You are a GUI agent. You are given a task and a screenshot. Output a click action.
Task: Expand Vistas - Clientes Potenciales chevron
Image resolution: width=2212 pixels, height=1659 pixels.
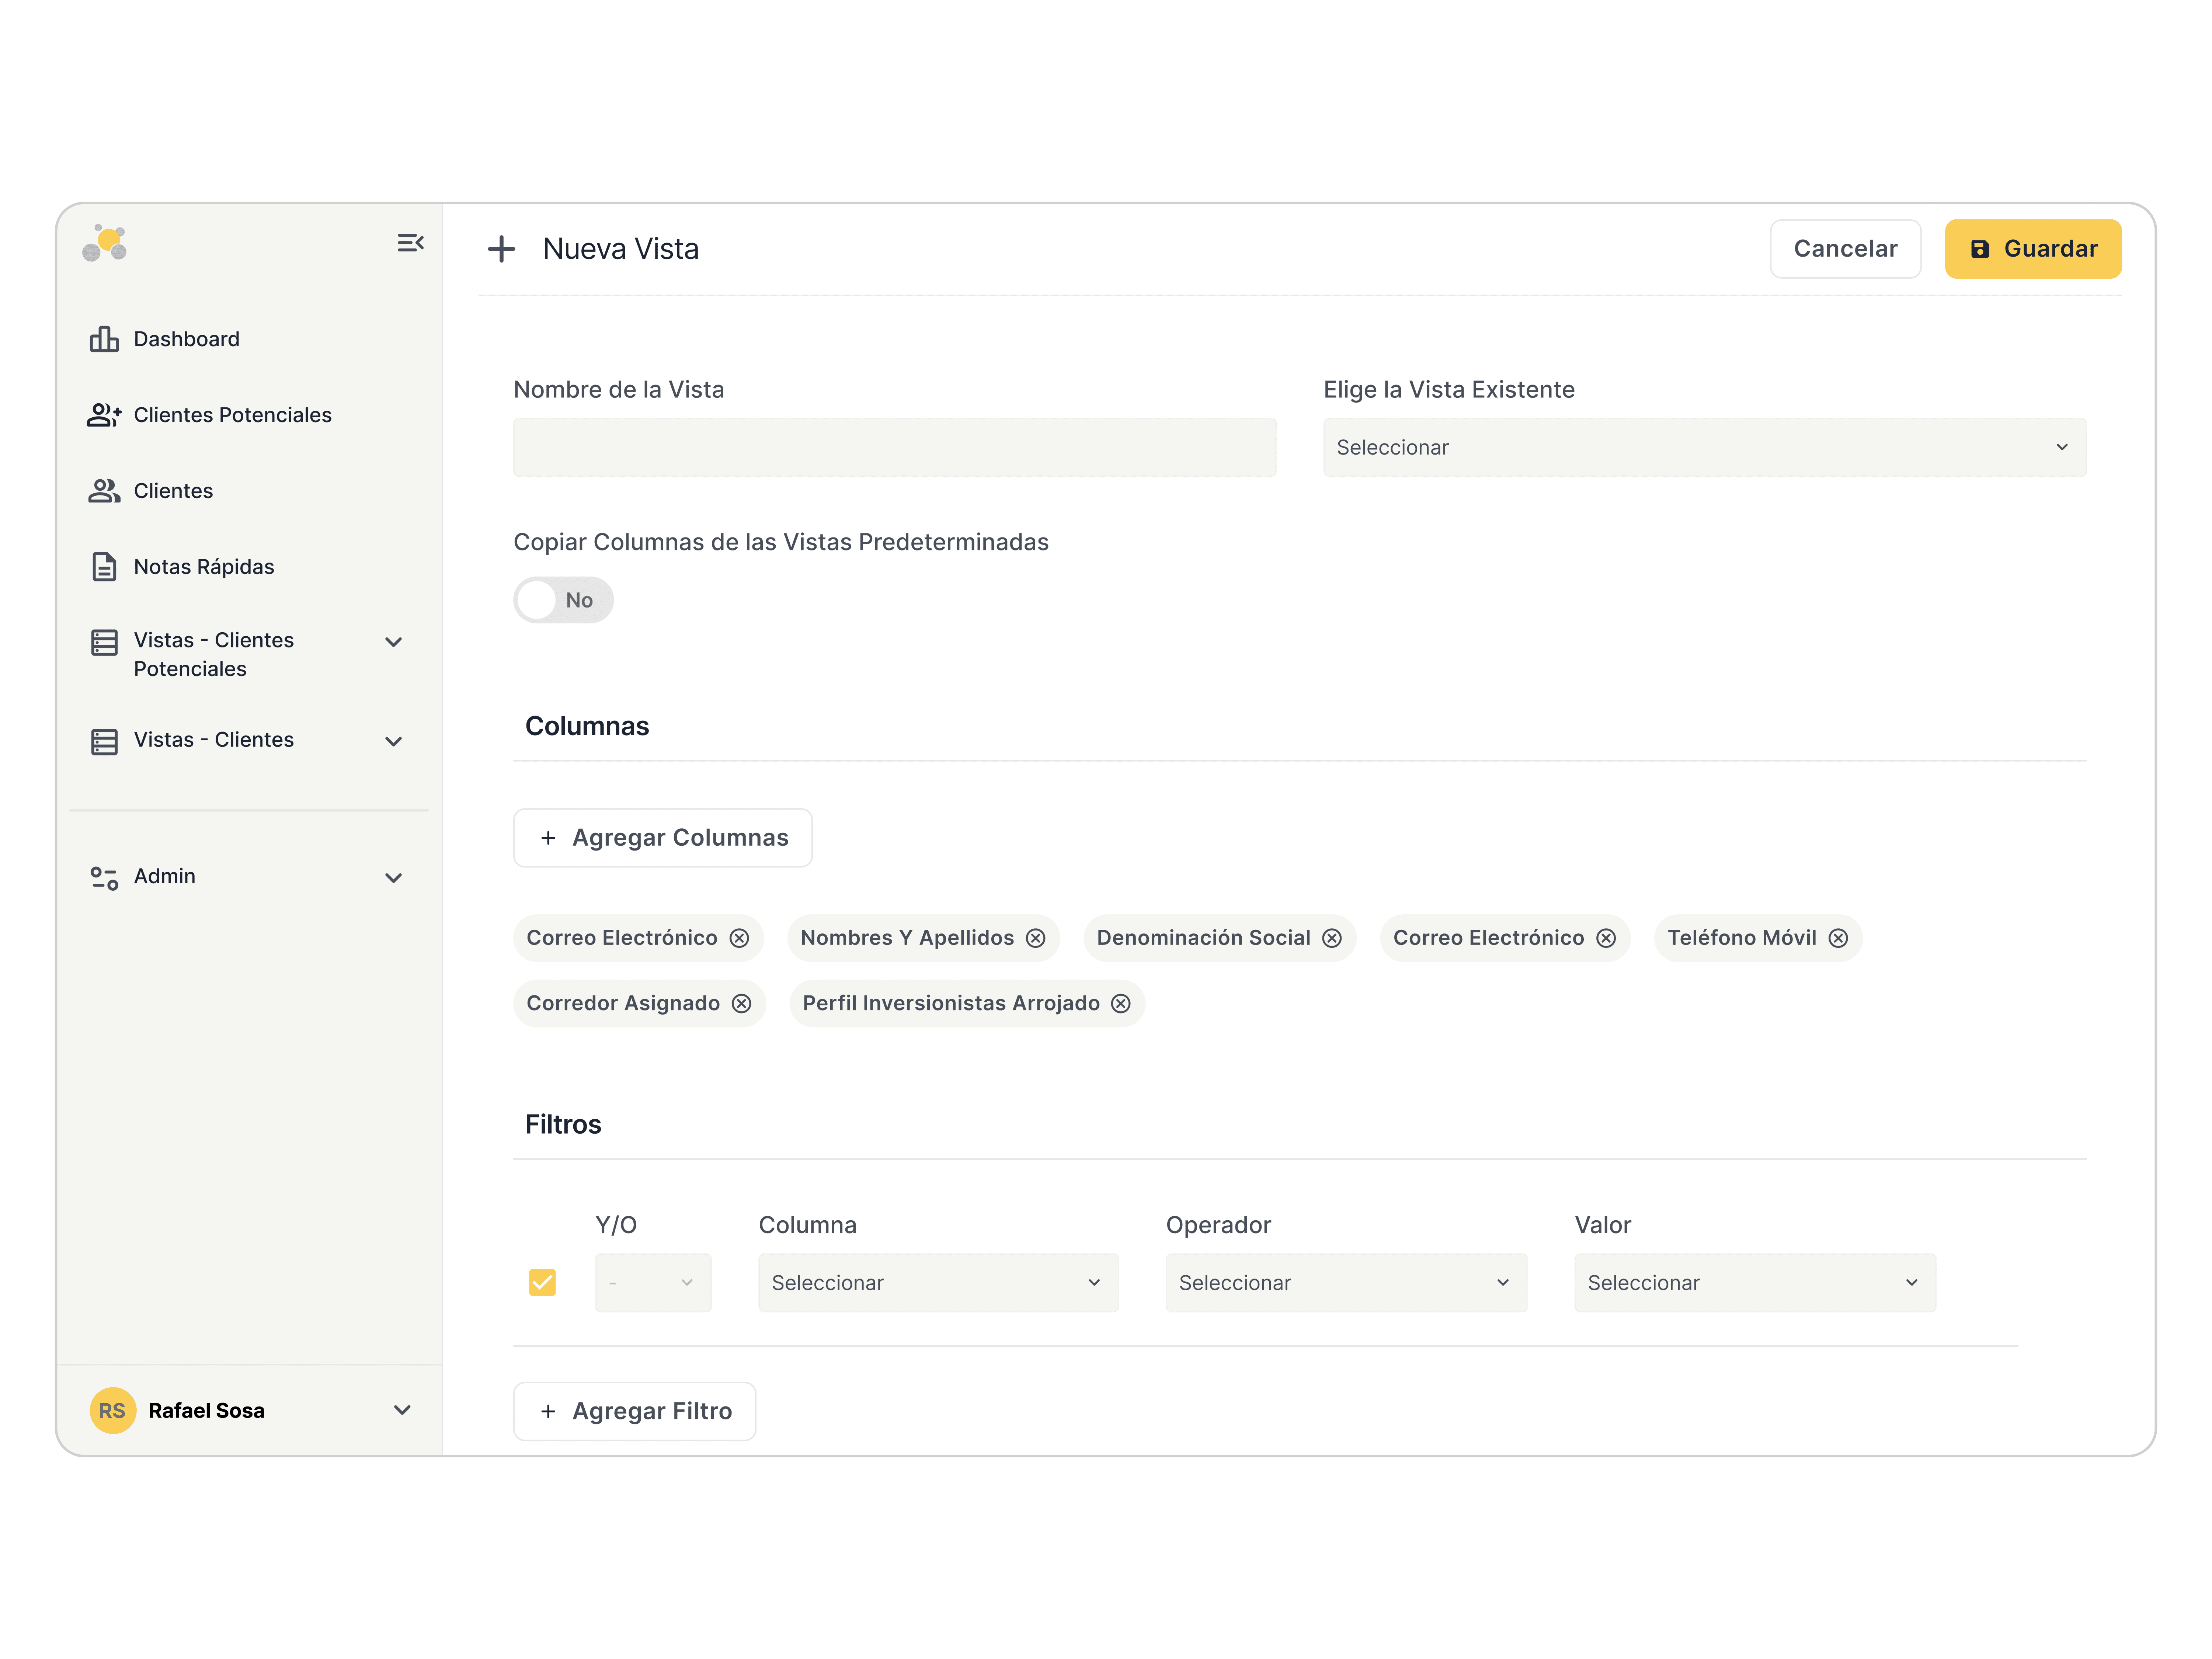point(394,642)
